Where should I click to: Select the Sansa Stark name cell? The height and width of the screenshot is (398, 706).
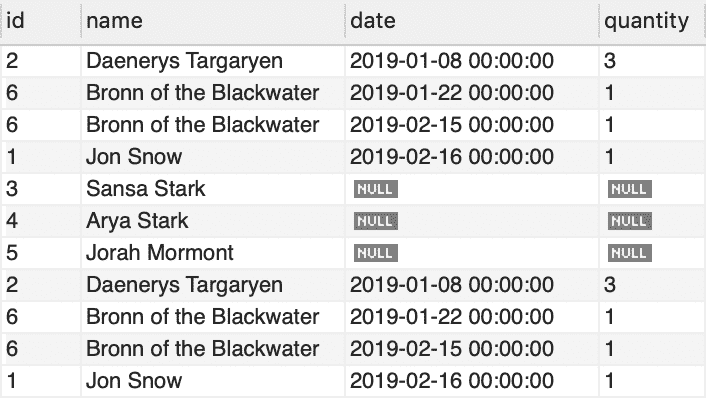(213, 189)
